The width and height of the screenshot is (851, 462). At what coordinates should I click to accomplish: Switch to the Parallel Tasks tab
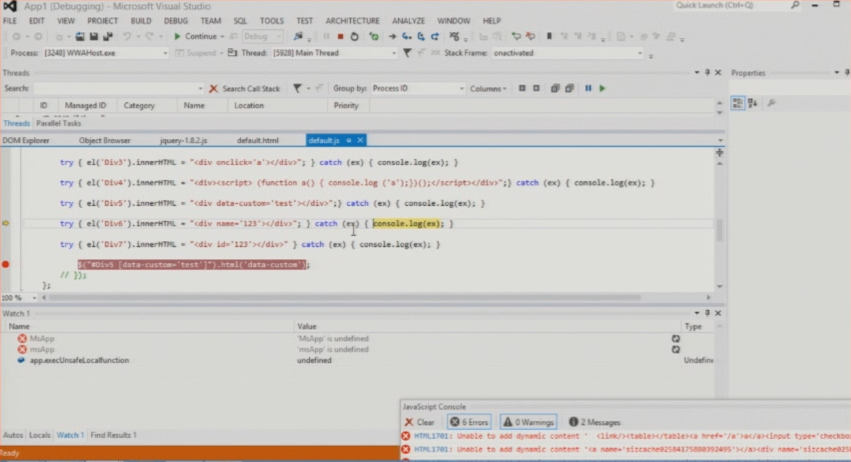(58, 123)
